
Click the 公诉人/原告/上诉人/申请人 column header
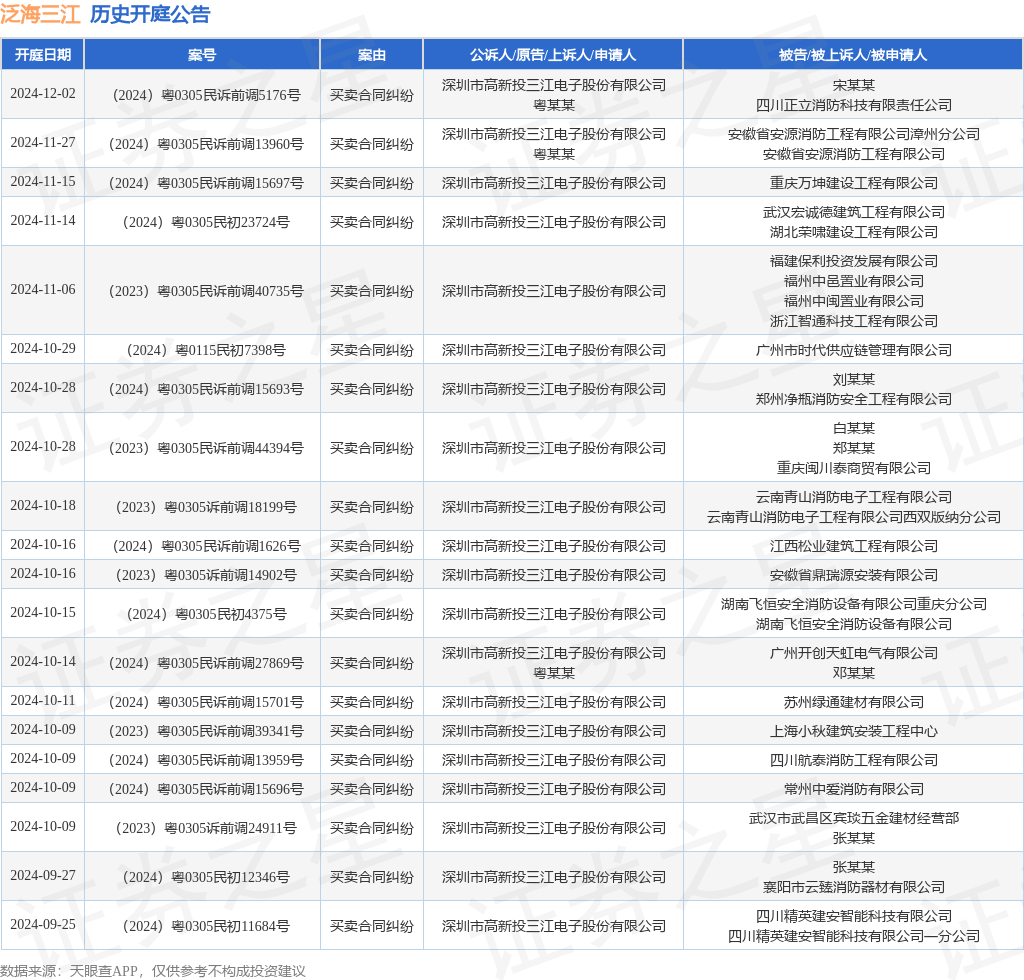click(x=553, y=55)
